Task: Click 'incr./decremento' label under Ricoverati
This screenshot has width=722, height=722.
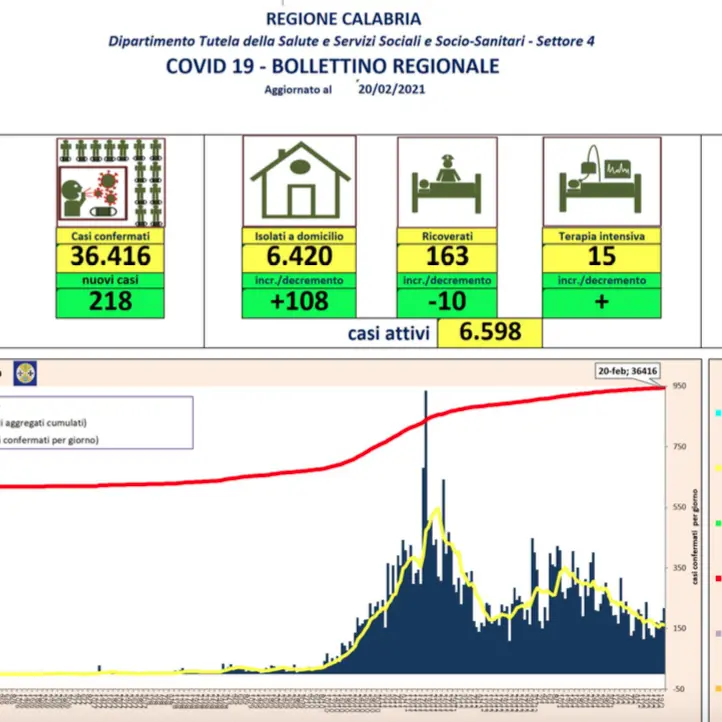Action: pos(447,280)
